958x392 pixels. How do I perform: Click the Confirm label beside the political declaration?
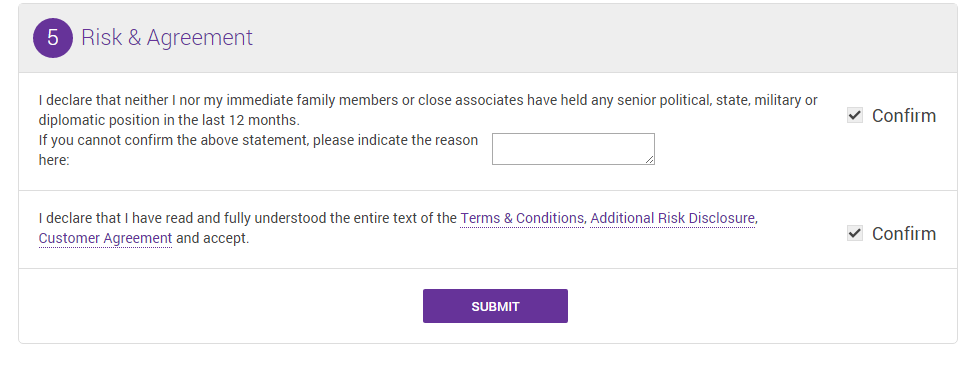pos(904,115)
